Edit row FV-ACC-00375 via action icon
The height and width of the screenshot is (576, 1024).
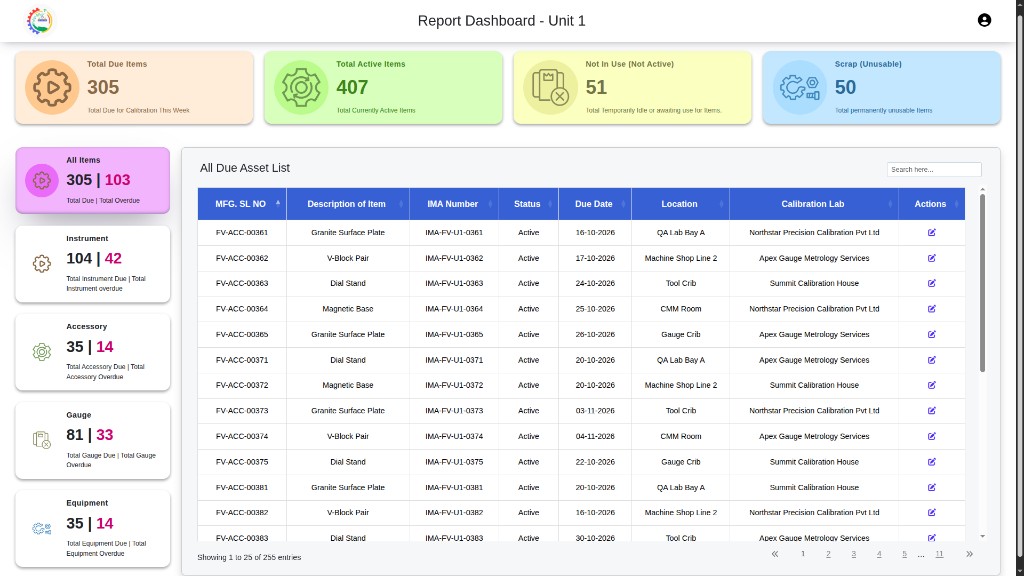pos(932,462)
